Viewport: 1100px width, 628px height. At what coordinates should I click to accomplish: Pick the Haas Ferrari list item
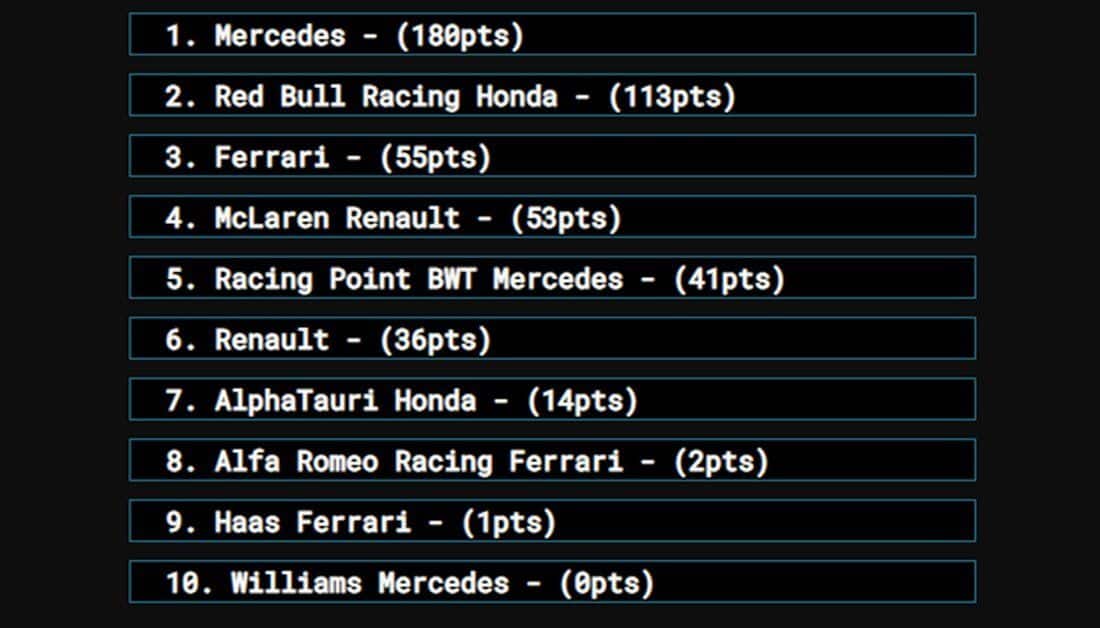(x=552, y=521)
